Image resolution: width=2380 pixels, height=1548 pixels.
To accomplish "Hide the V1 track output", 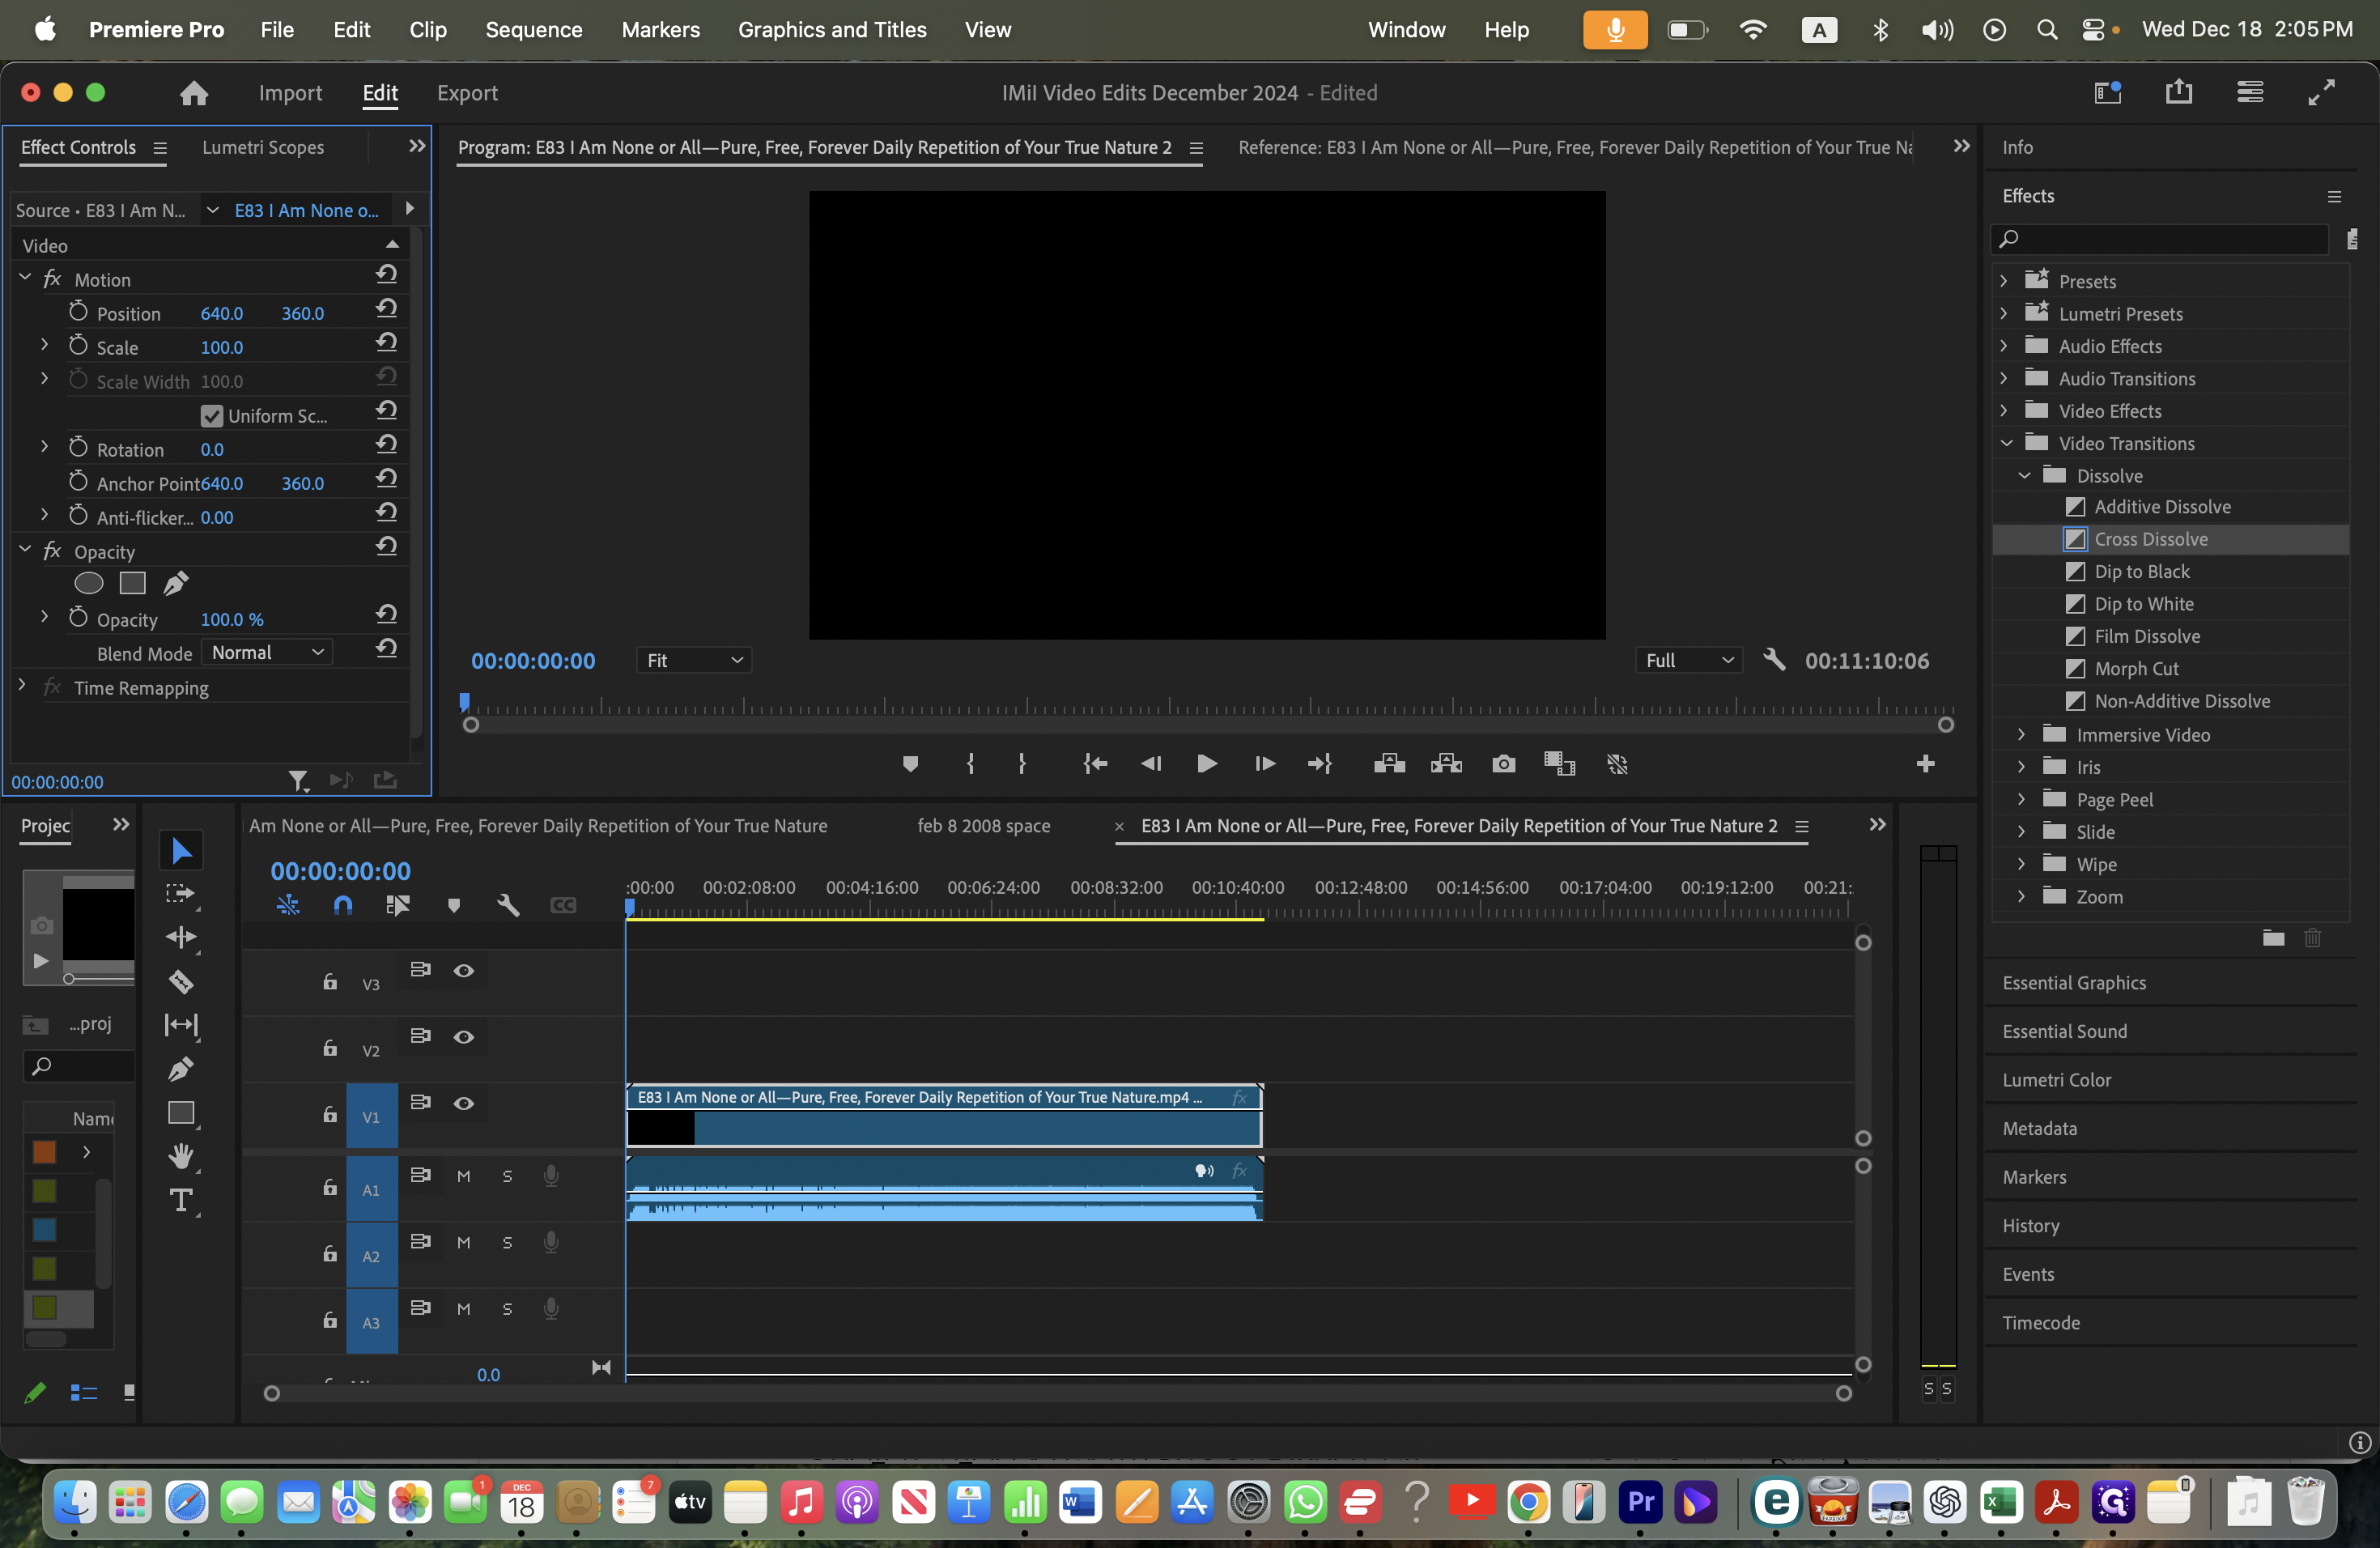I will [464, 1103].
